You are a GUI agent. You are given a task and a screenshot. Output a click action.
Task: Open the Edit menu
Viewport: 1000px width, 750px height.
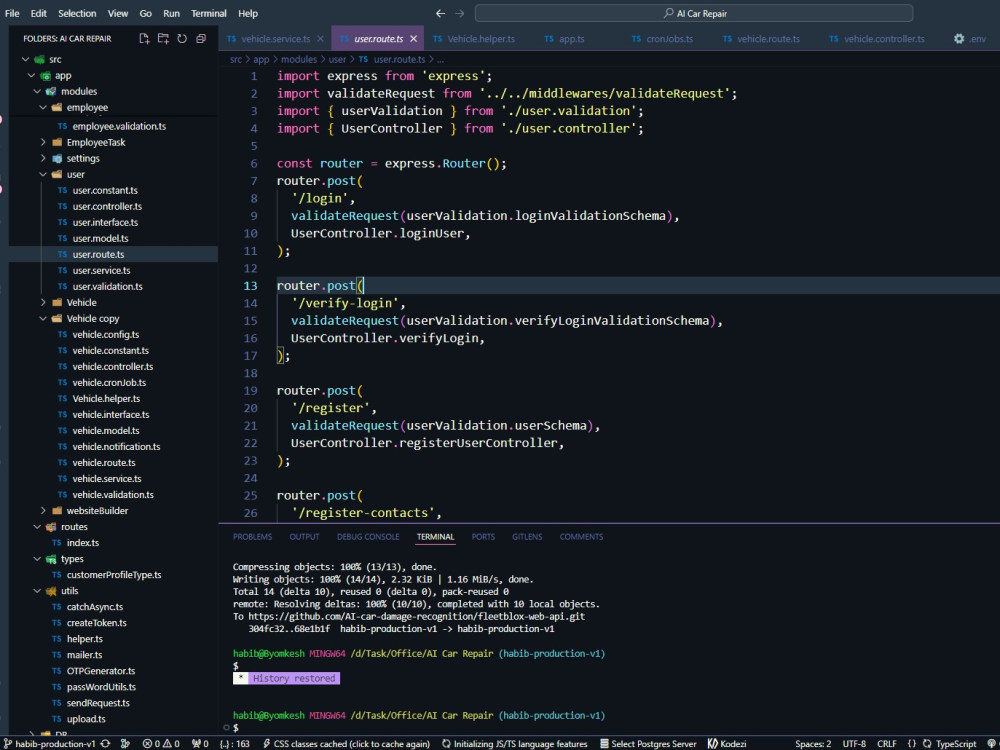click(x=39, y=13)
